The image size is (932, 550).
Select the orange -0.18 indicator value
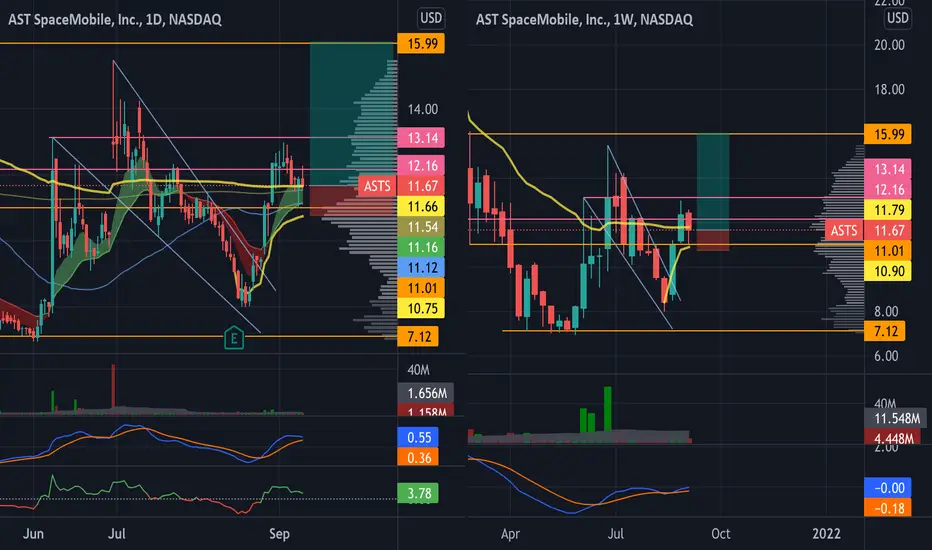pyautogui.click(x=887, y=508)
